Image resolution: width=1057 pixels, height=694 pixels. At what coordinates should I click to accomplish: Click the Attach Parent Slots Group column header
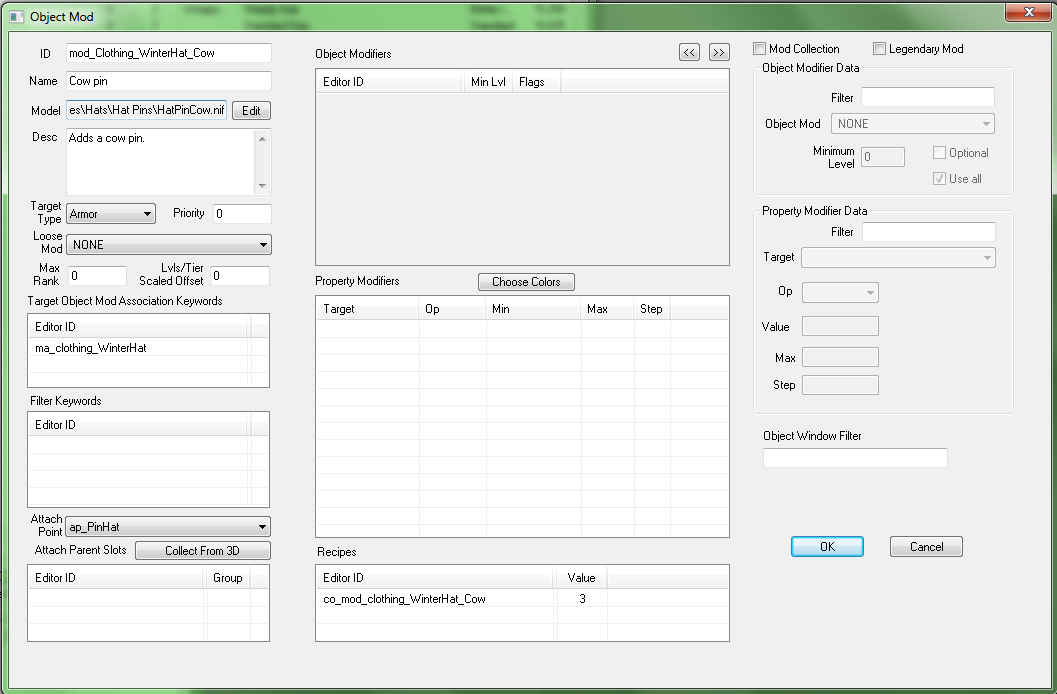pyautogui.click(x=228, y=577)
